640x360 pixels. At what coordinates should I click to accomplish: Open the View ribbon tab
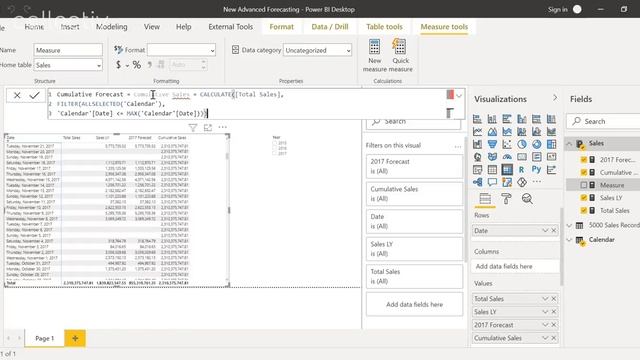coord(151,27)
